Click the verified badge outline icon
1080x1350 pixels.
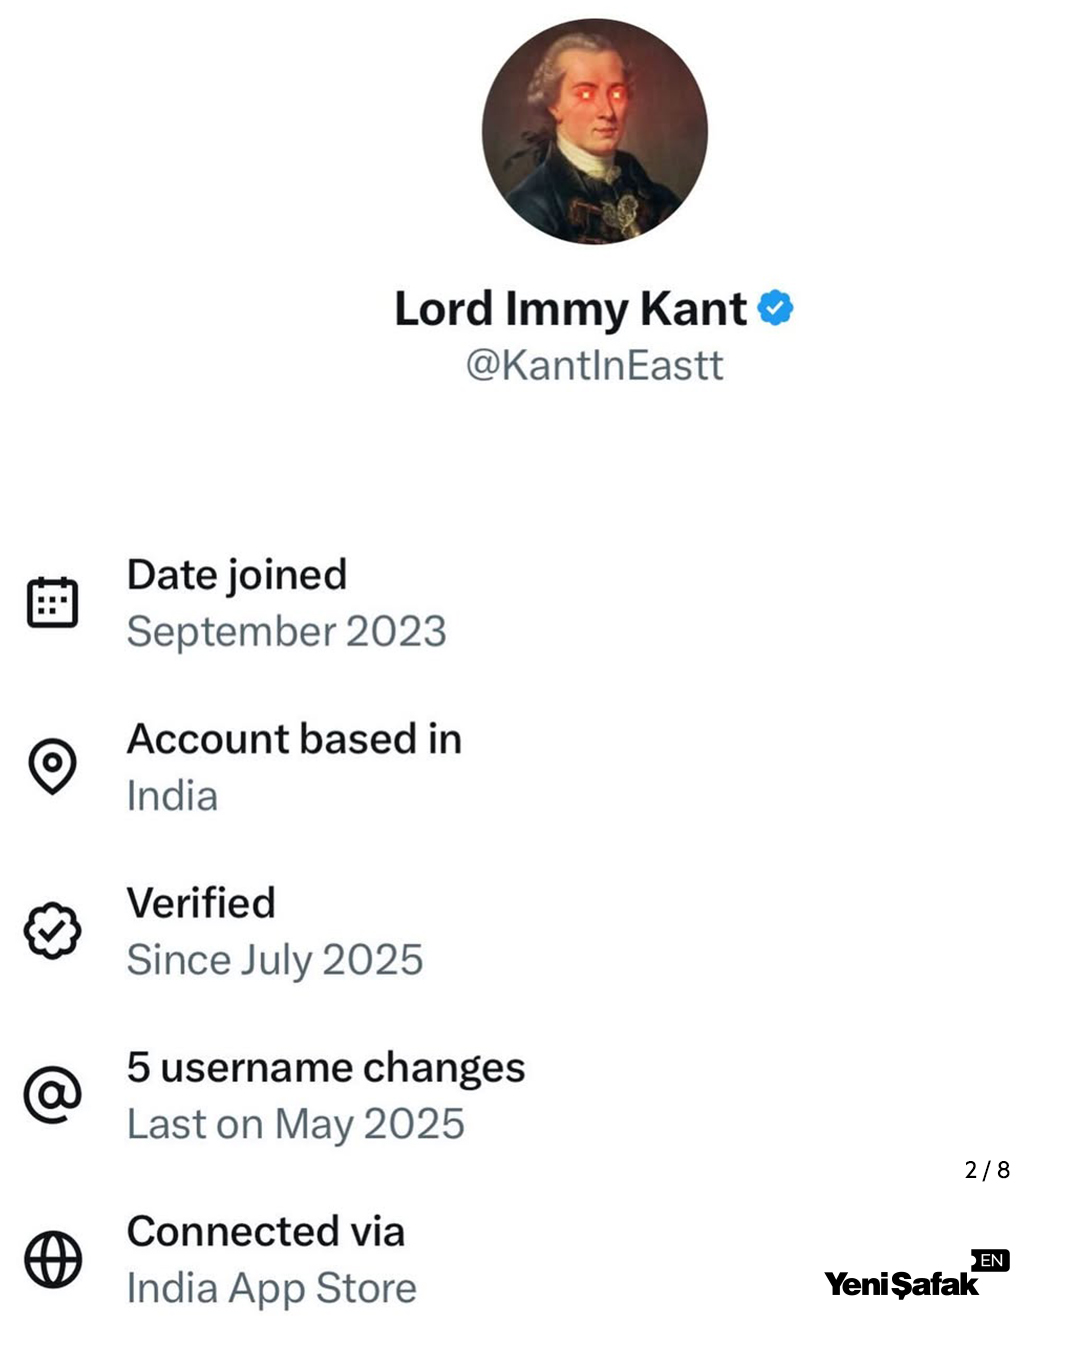(x=52, y=930)
